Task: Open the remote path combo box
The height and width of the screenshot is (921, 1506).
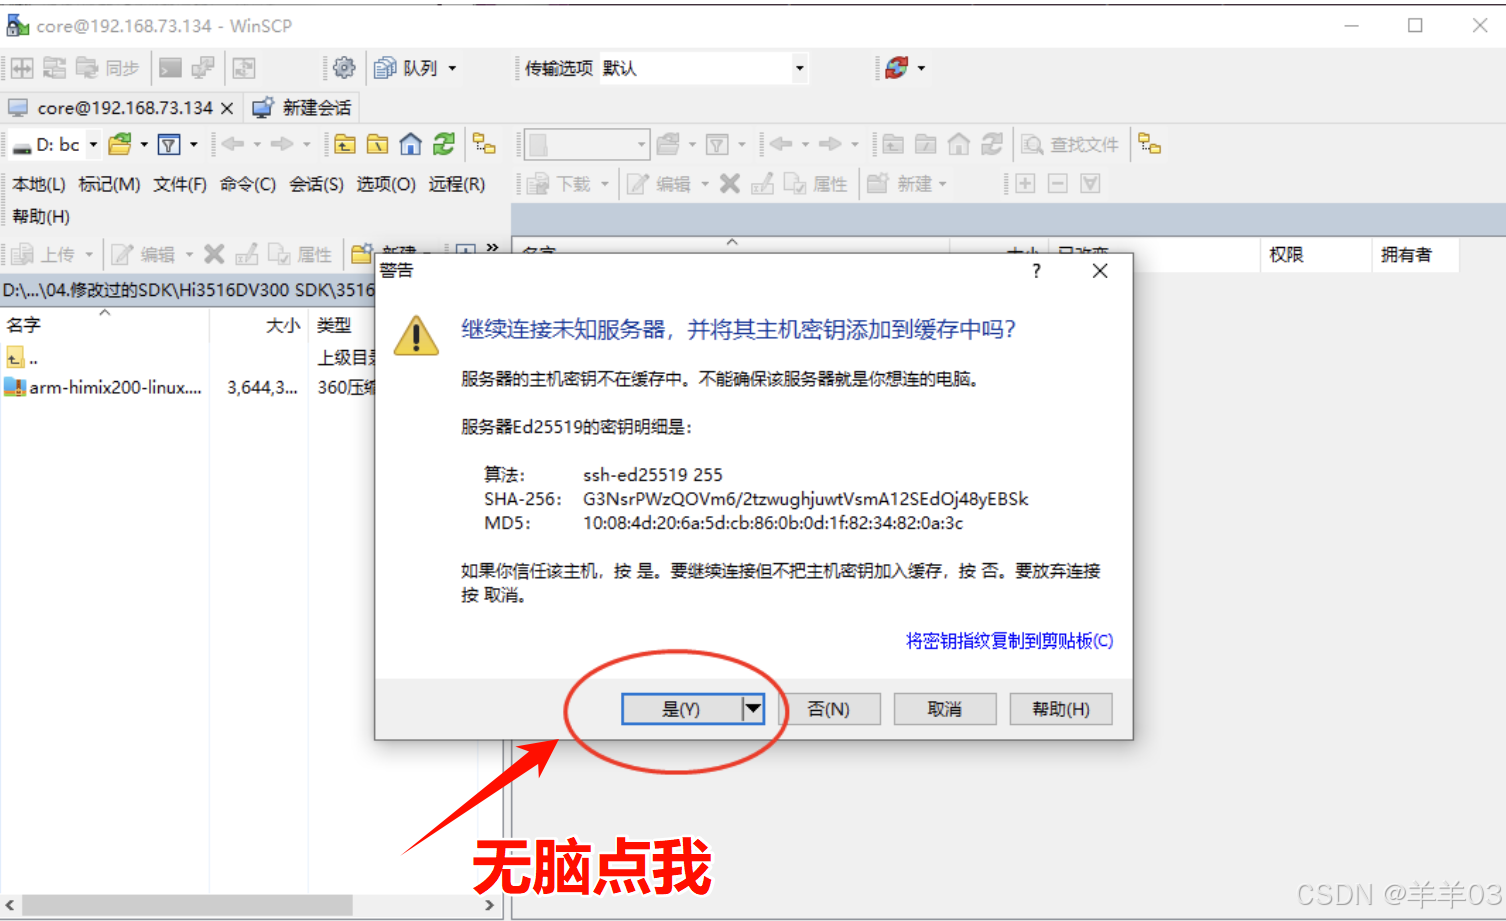Action: [x=587, y=145]
